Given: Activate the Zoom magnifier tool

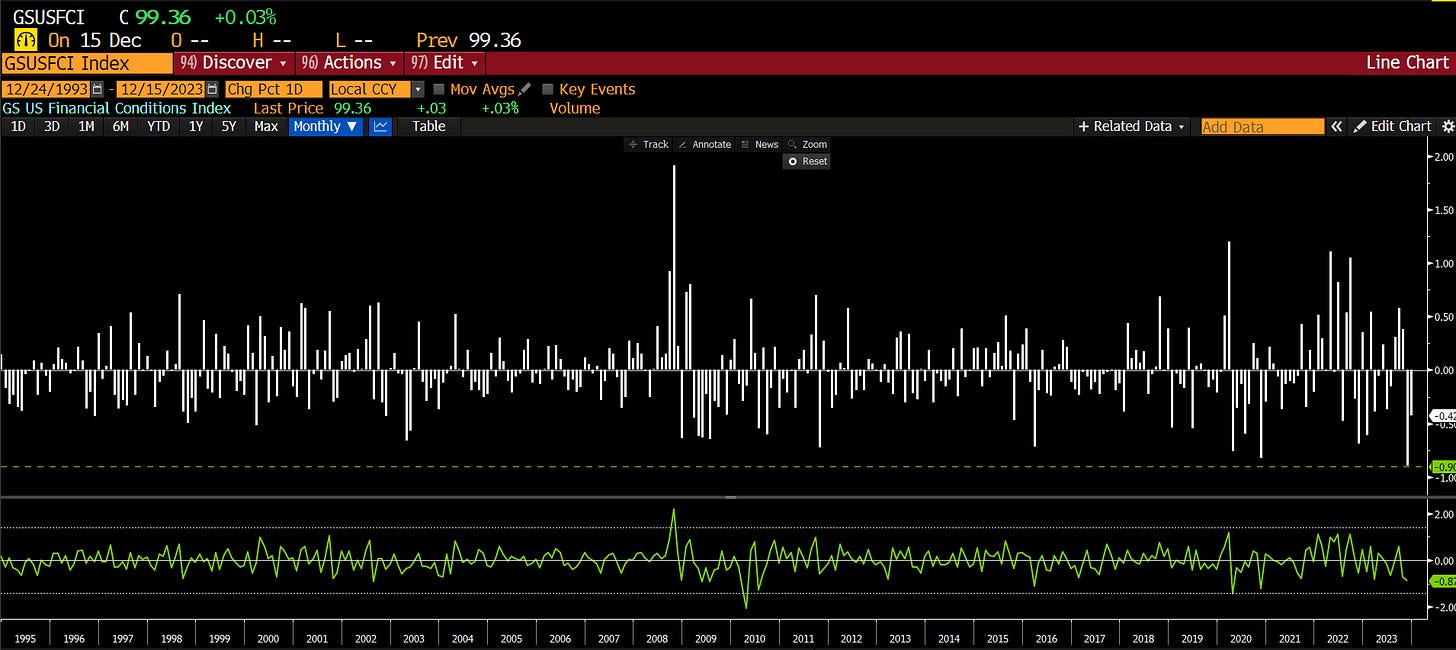Looking at the screenshot, I should (807, 144).
